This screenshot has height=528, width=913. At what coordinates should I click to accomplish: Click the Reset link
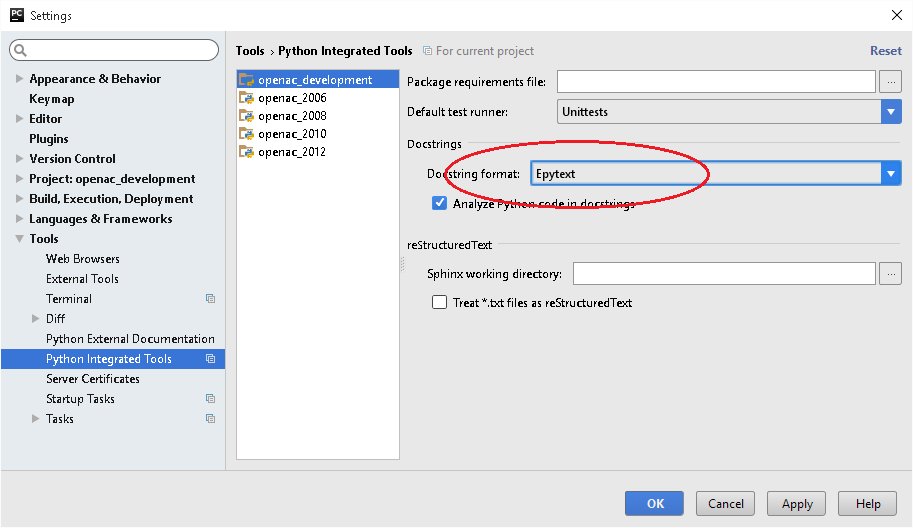point(885,51)
